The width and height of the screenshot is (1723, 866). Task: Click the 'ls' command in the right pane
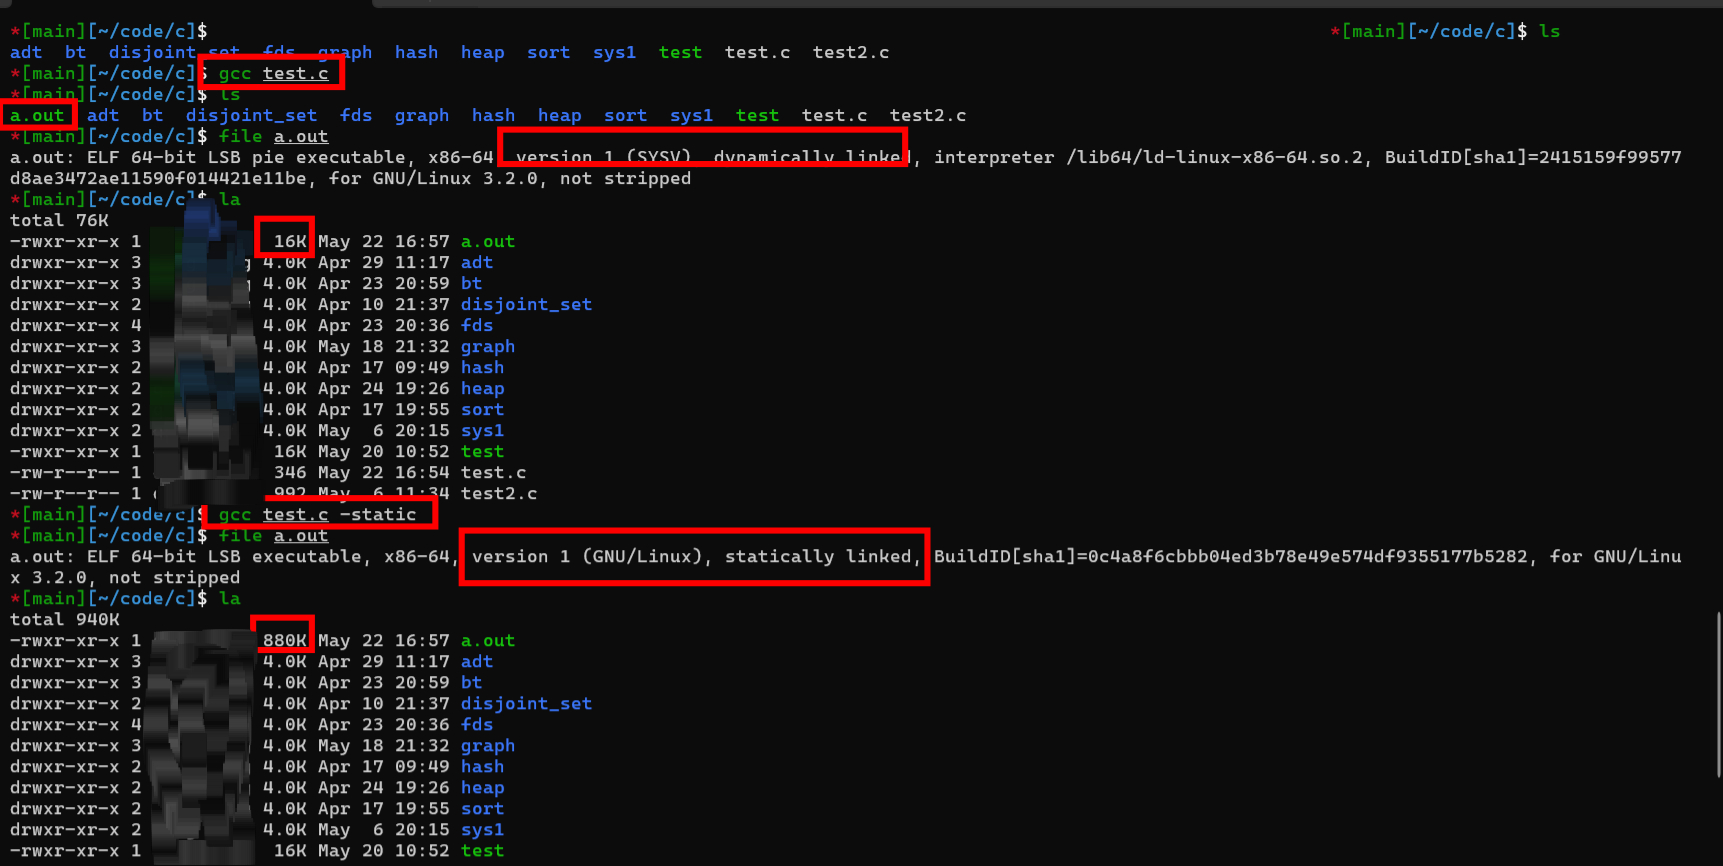pos(1549,31)
